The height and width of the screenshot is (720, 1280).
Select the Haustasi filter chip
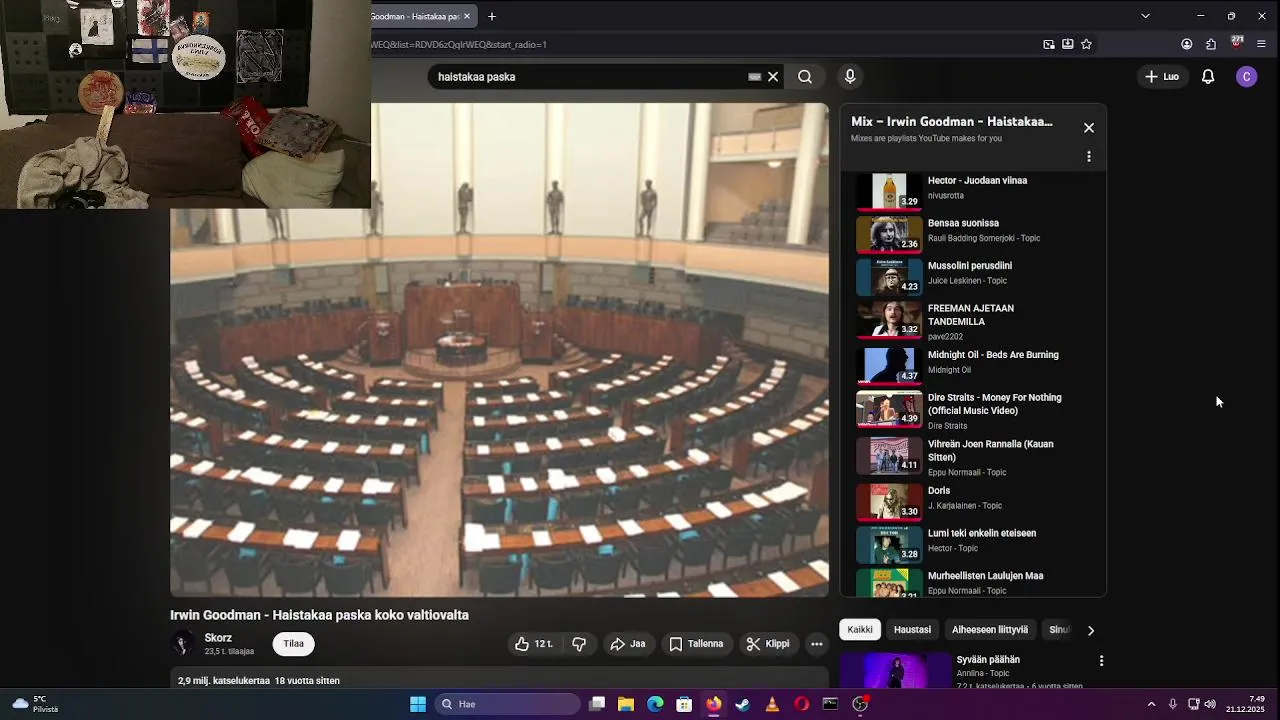[x=912, y=630]
